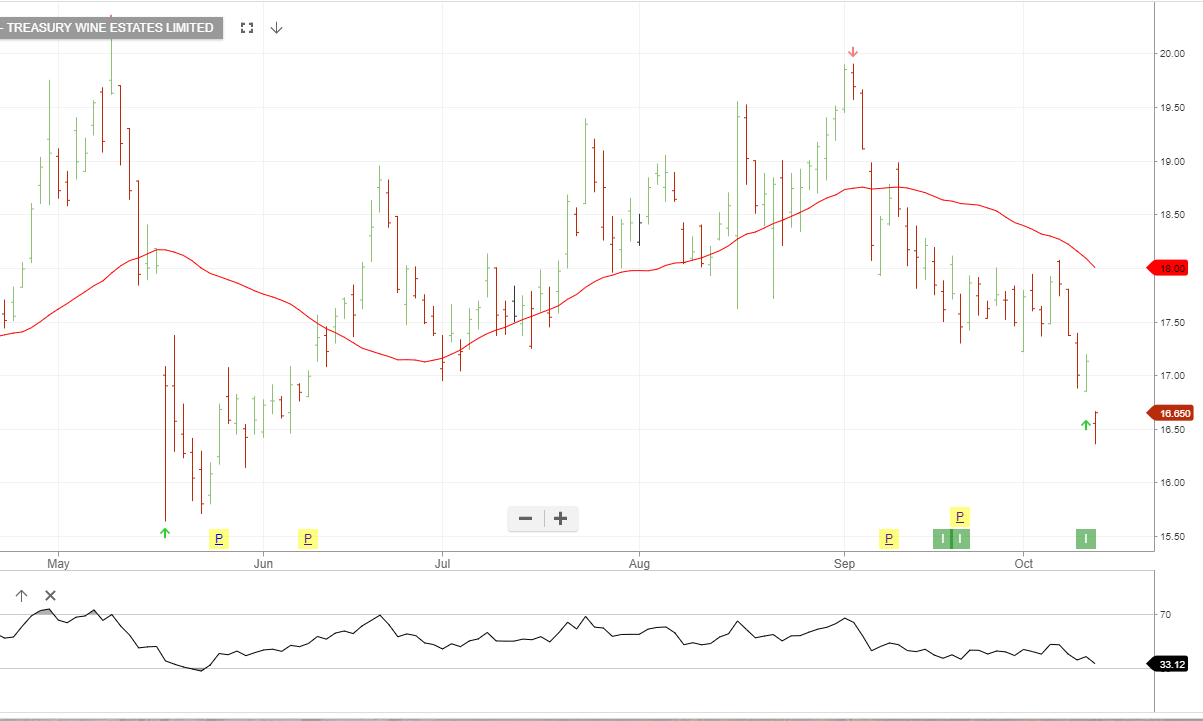Click the Sep label on the time axis
1203x721 pixels.
(x=844, y=564)
